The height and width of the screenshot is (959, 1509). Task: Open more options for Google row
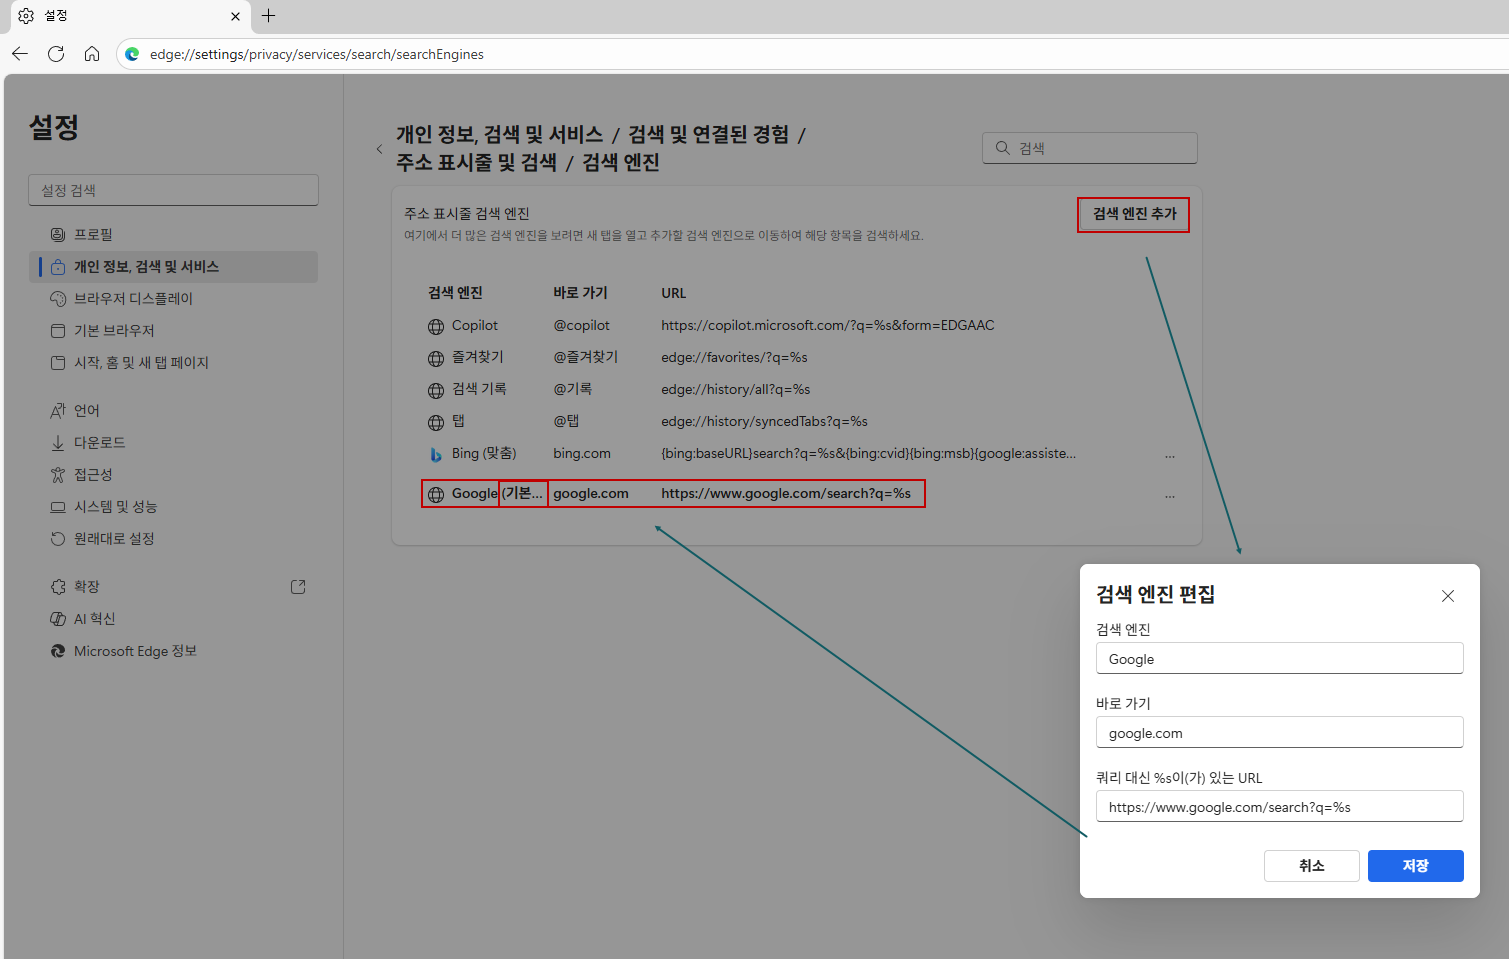point(1170,496)
